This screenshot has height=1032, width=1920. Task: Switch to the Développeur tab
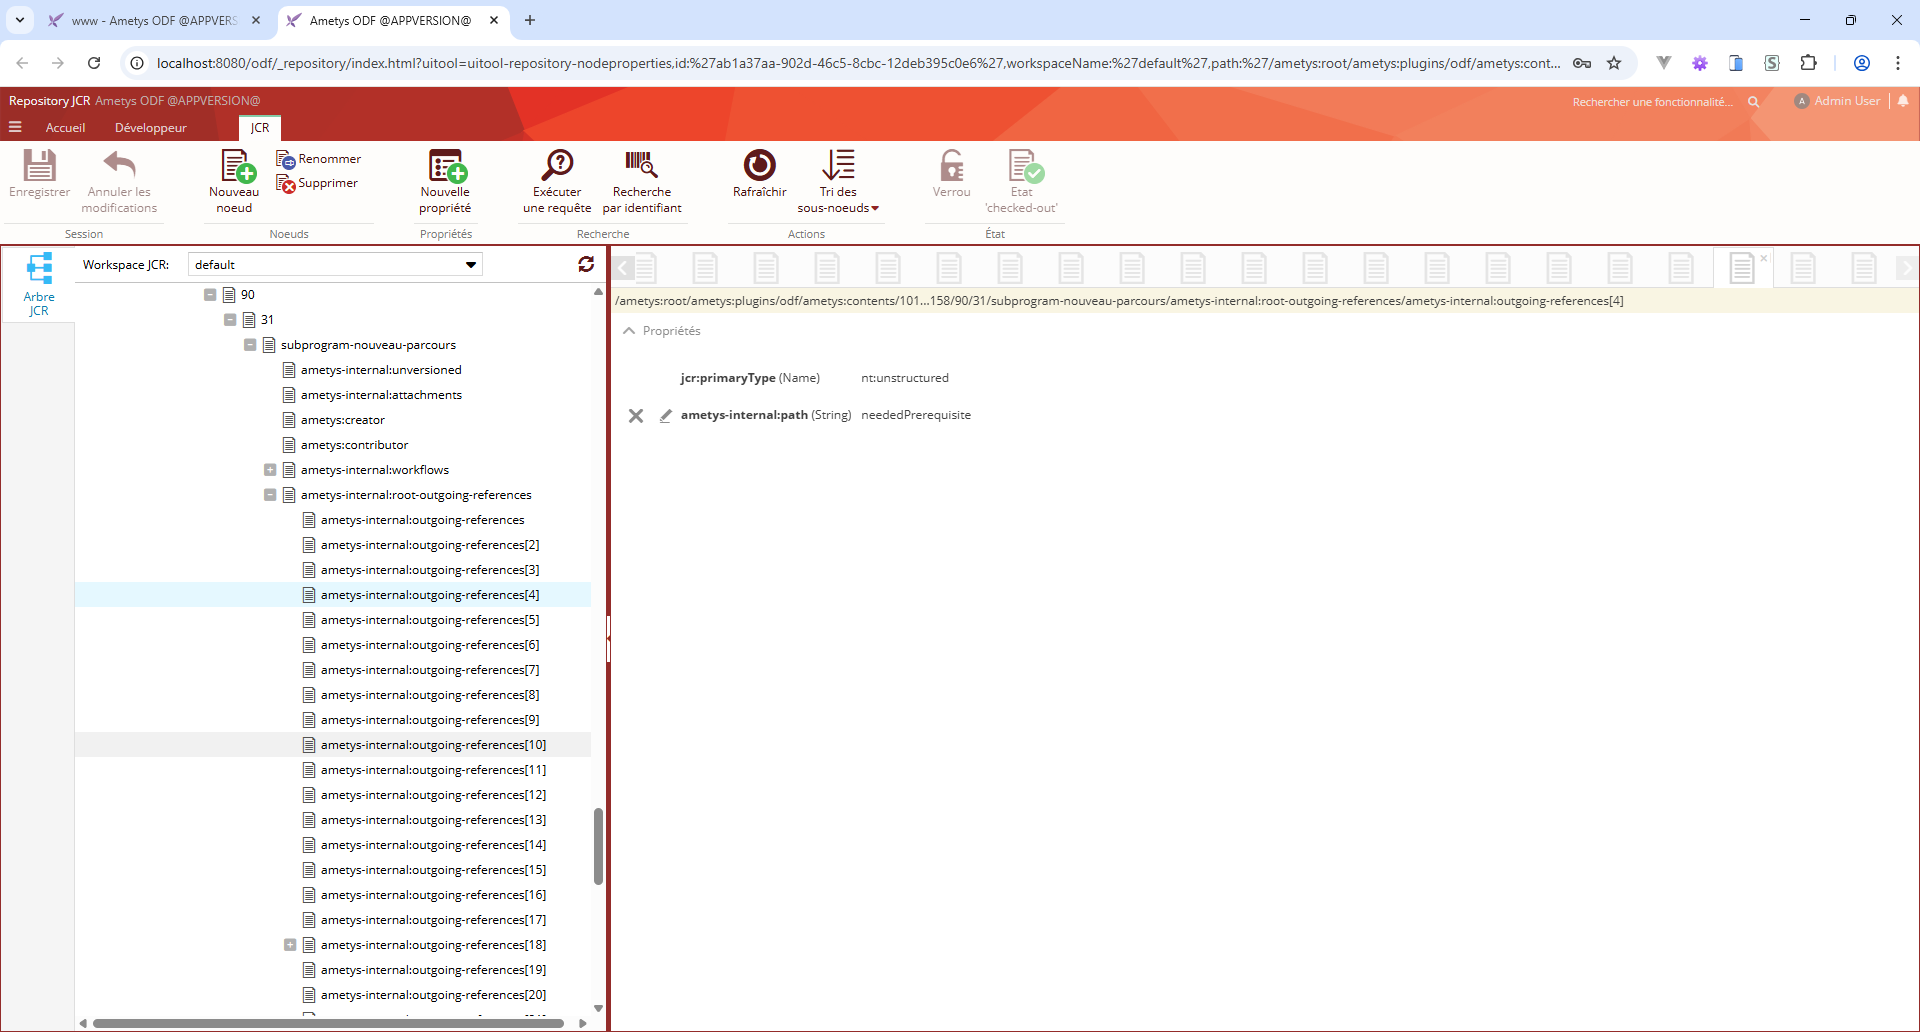tap(150, 128)
